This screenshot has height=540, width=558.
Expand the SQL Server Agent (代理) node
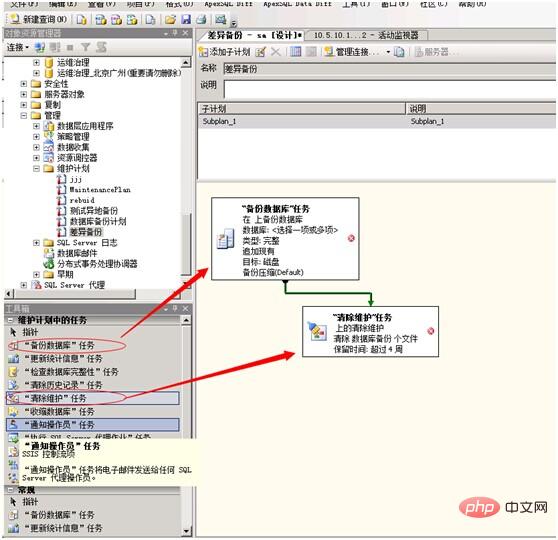coord(23,285)
